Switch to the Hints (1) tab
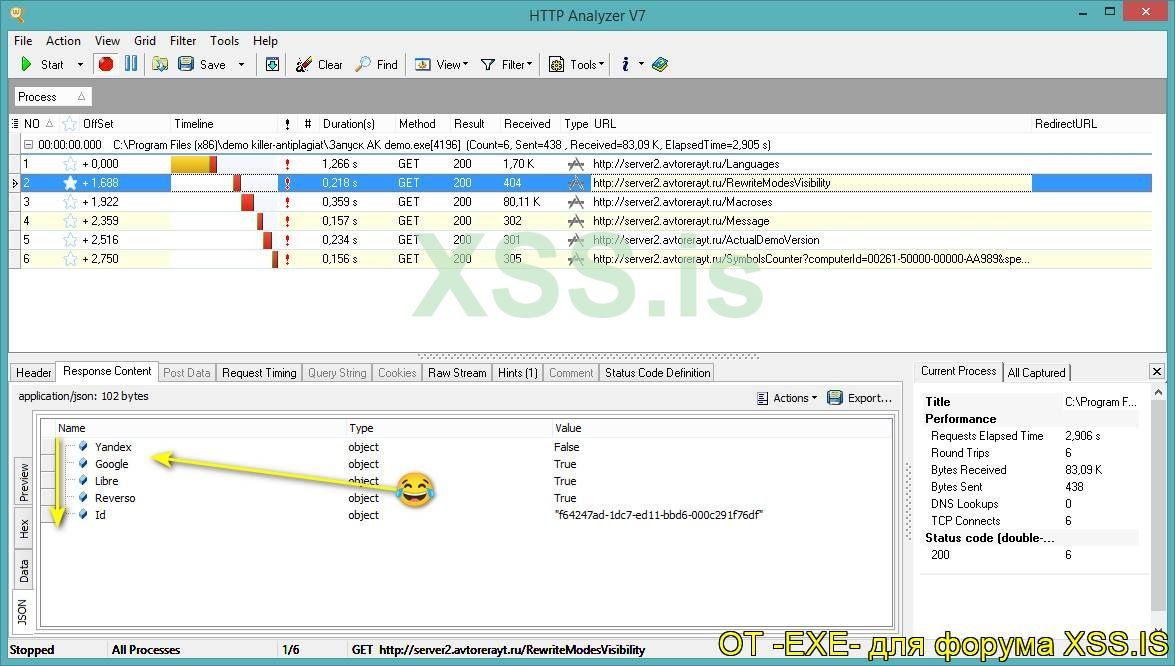1175x666 pixels. 518,372
